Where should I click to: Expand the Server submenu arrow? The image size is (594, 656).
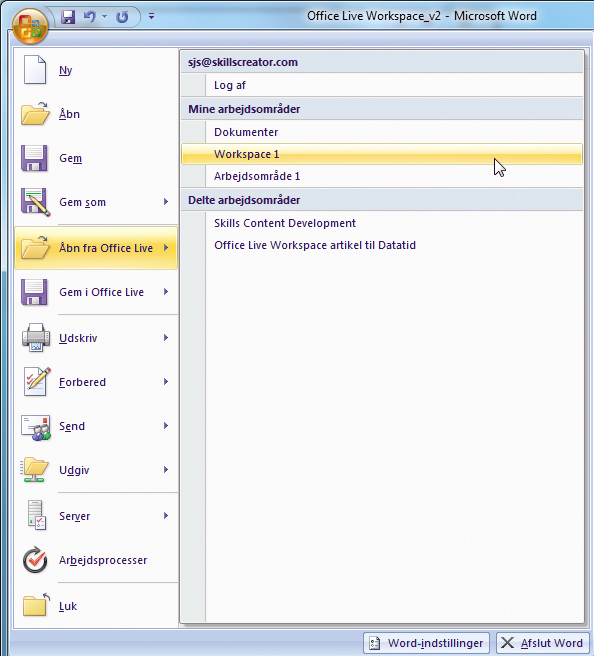pos(166,515)
